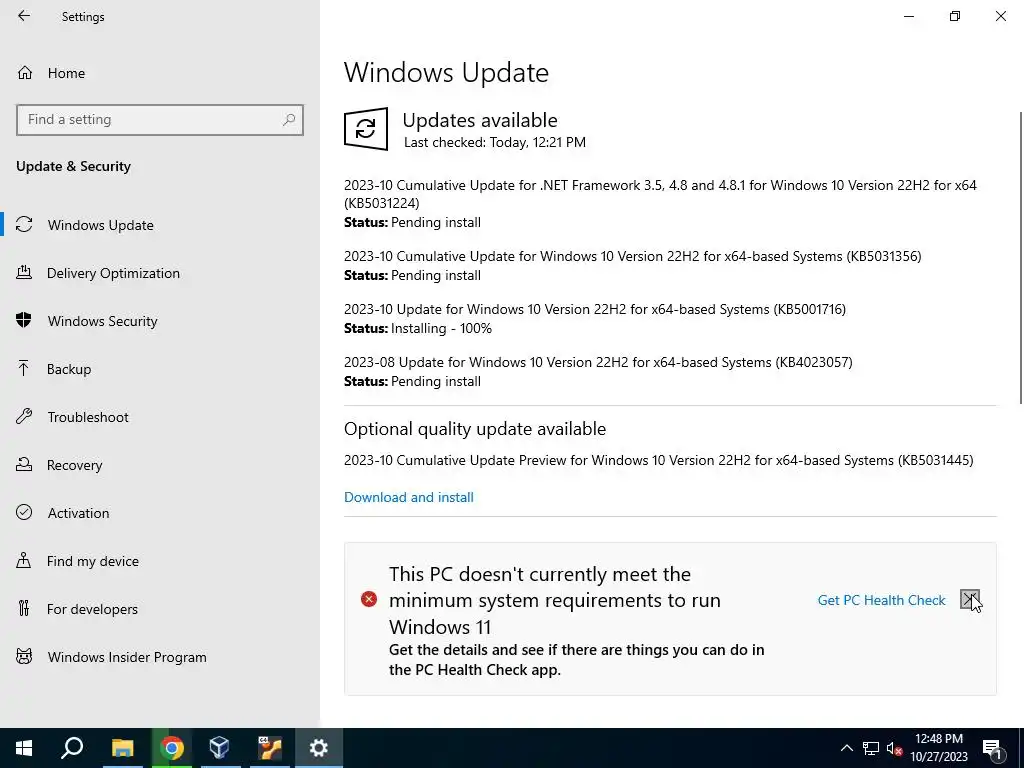Open the Windows Start menu
Image resolution: width=1024 pixels, height=768 pixels.
(24, 748)
